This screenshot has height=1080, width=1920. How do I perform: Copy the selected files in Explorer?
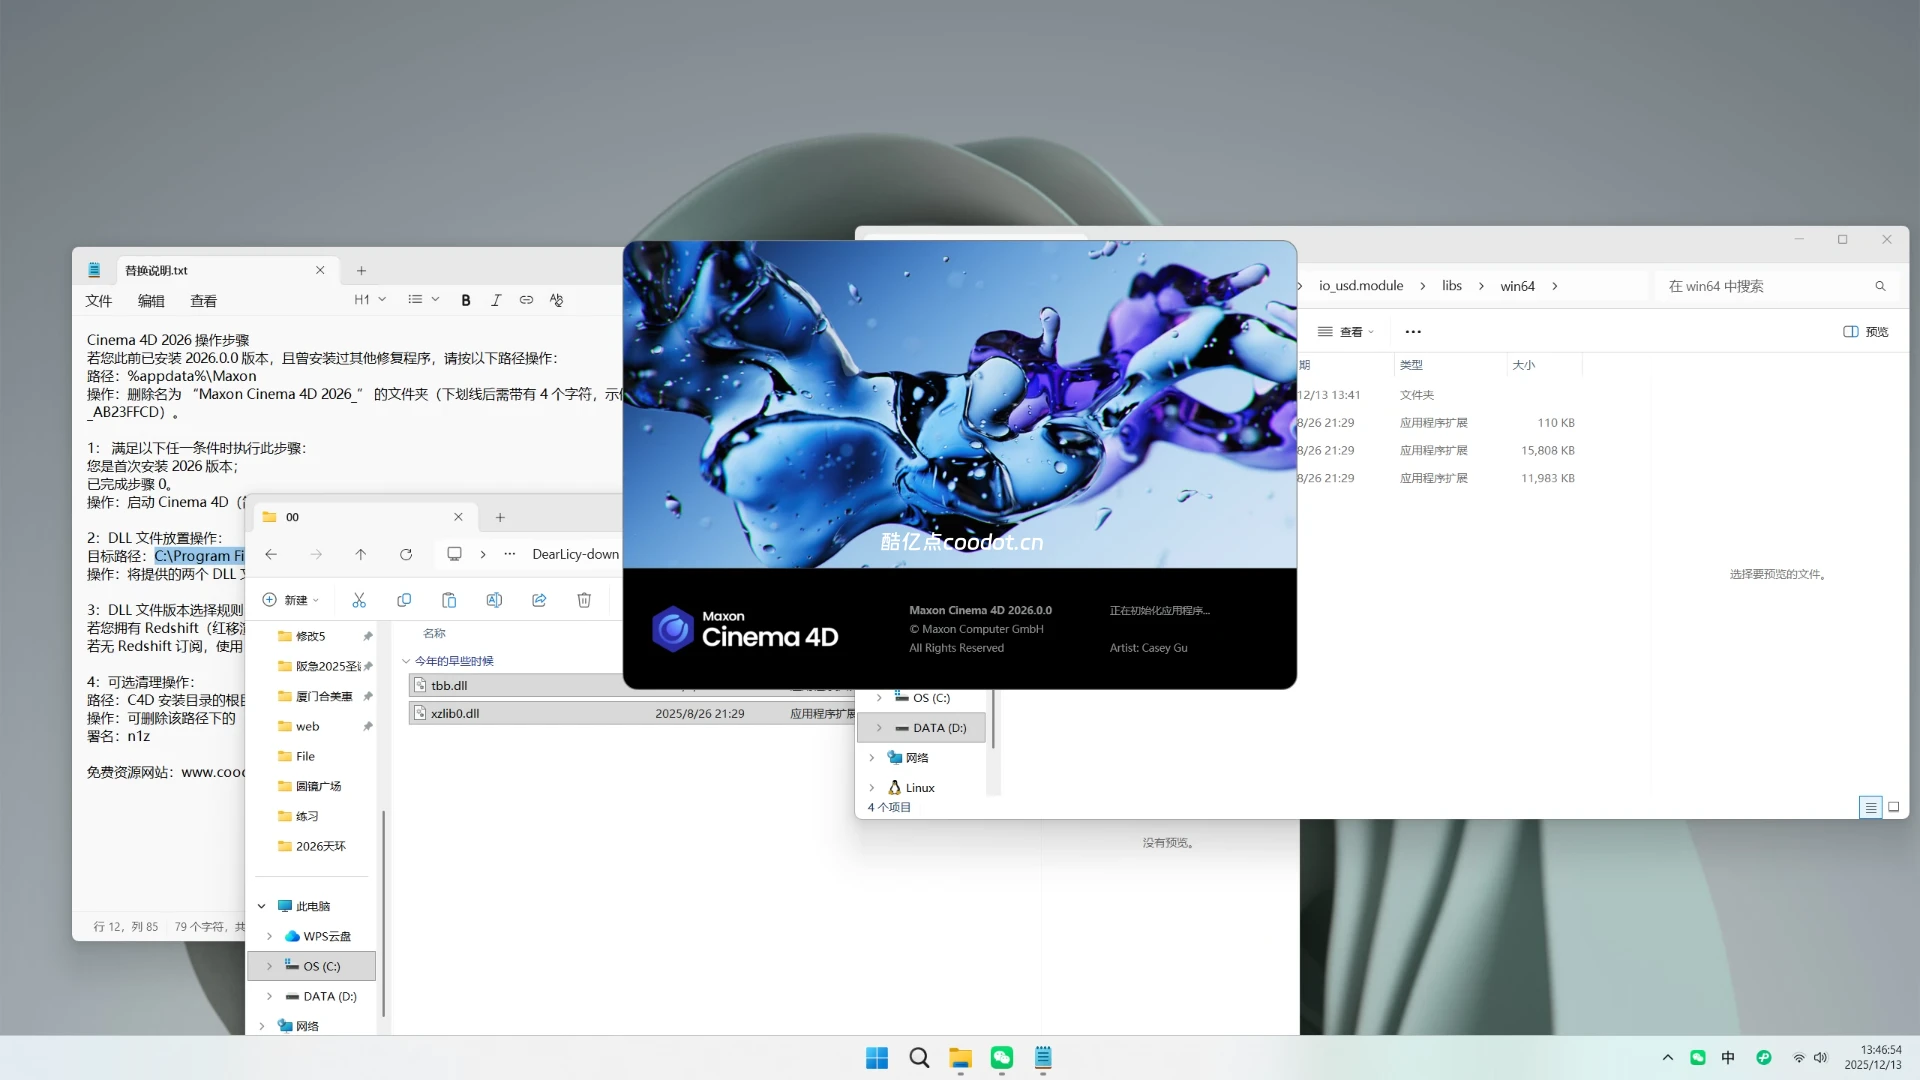(x=404, y=600)
